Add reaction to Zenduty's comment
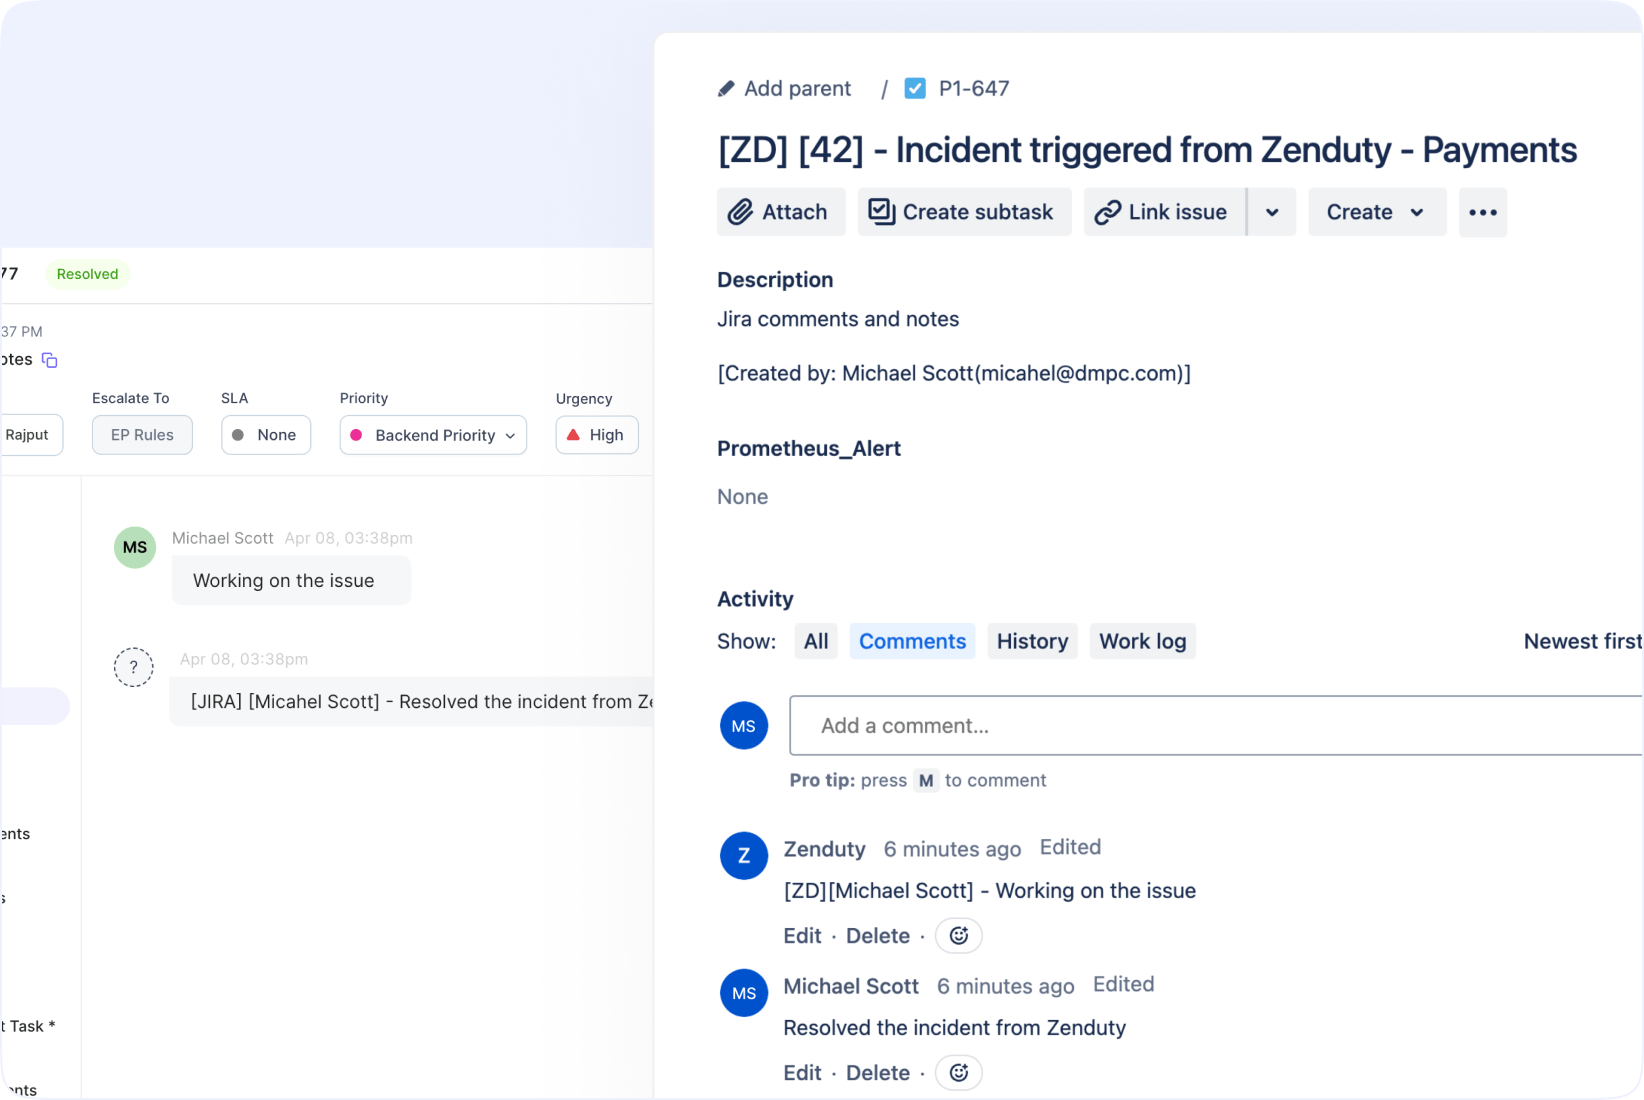The image size is (1644, 1100). (958, 936)
